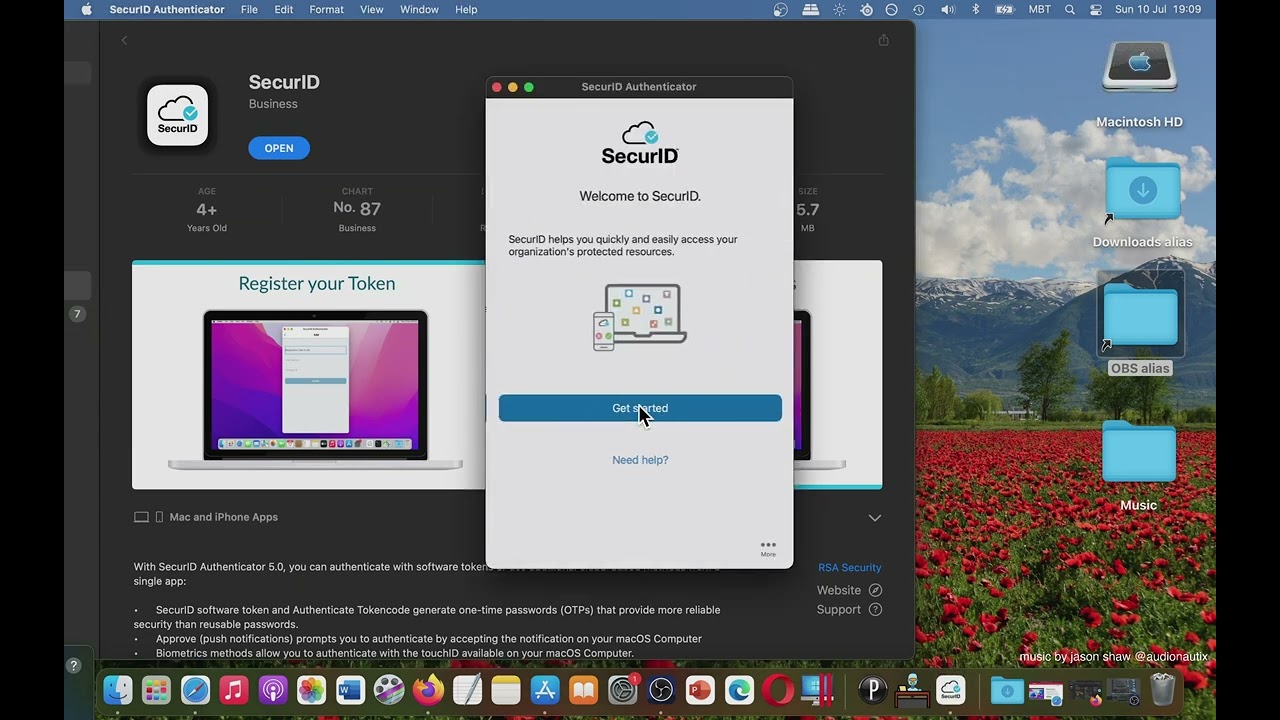The width and height of the screenshot is (1280, 720).
Task: Open the Website link in App Store
Action: coord(849,590)
